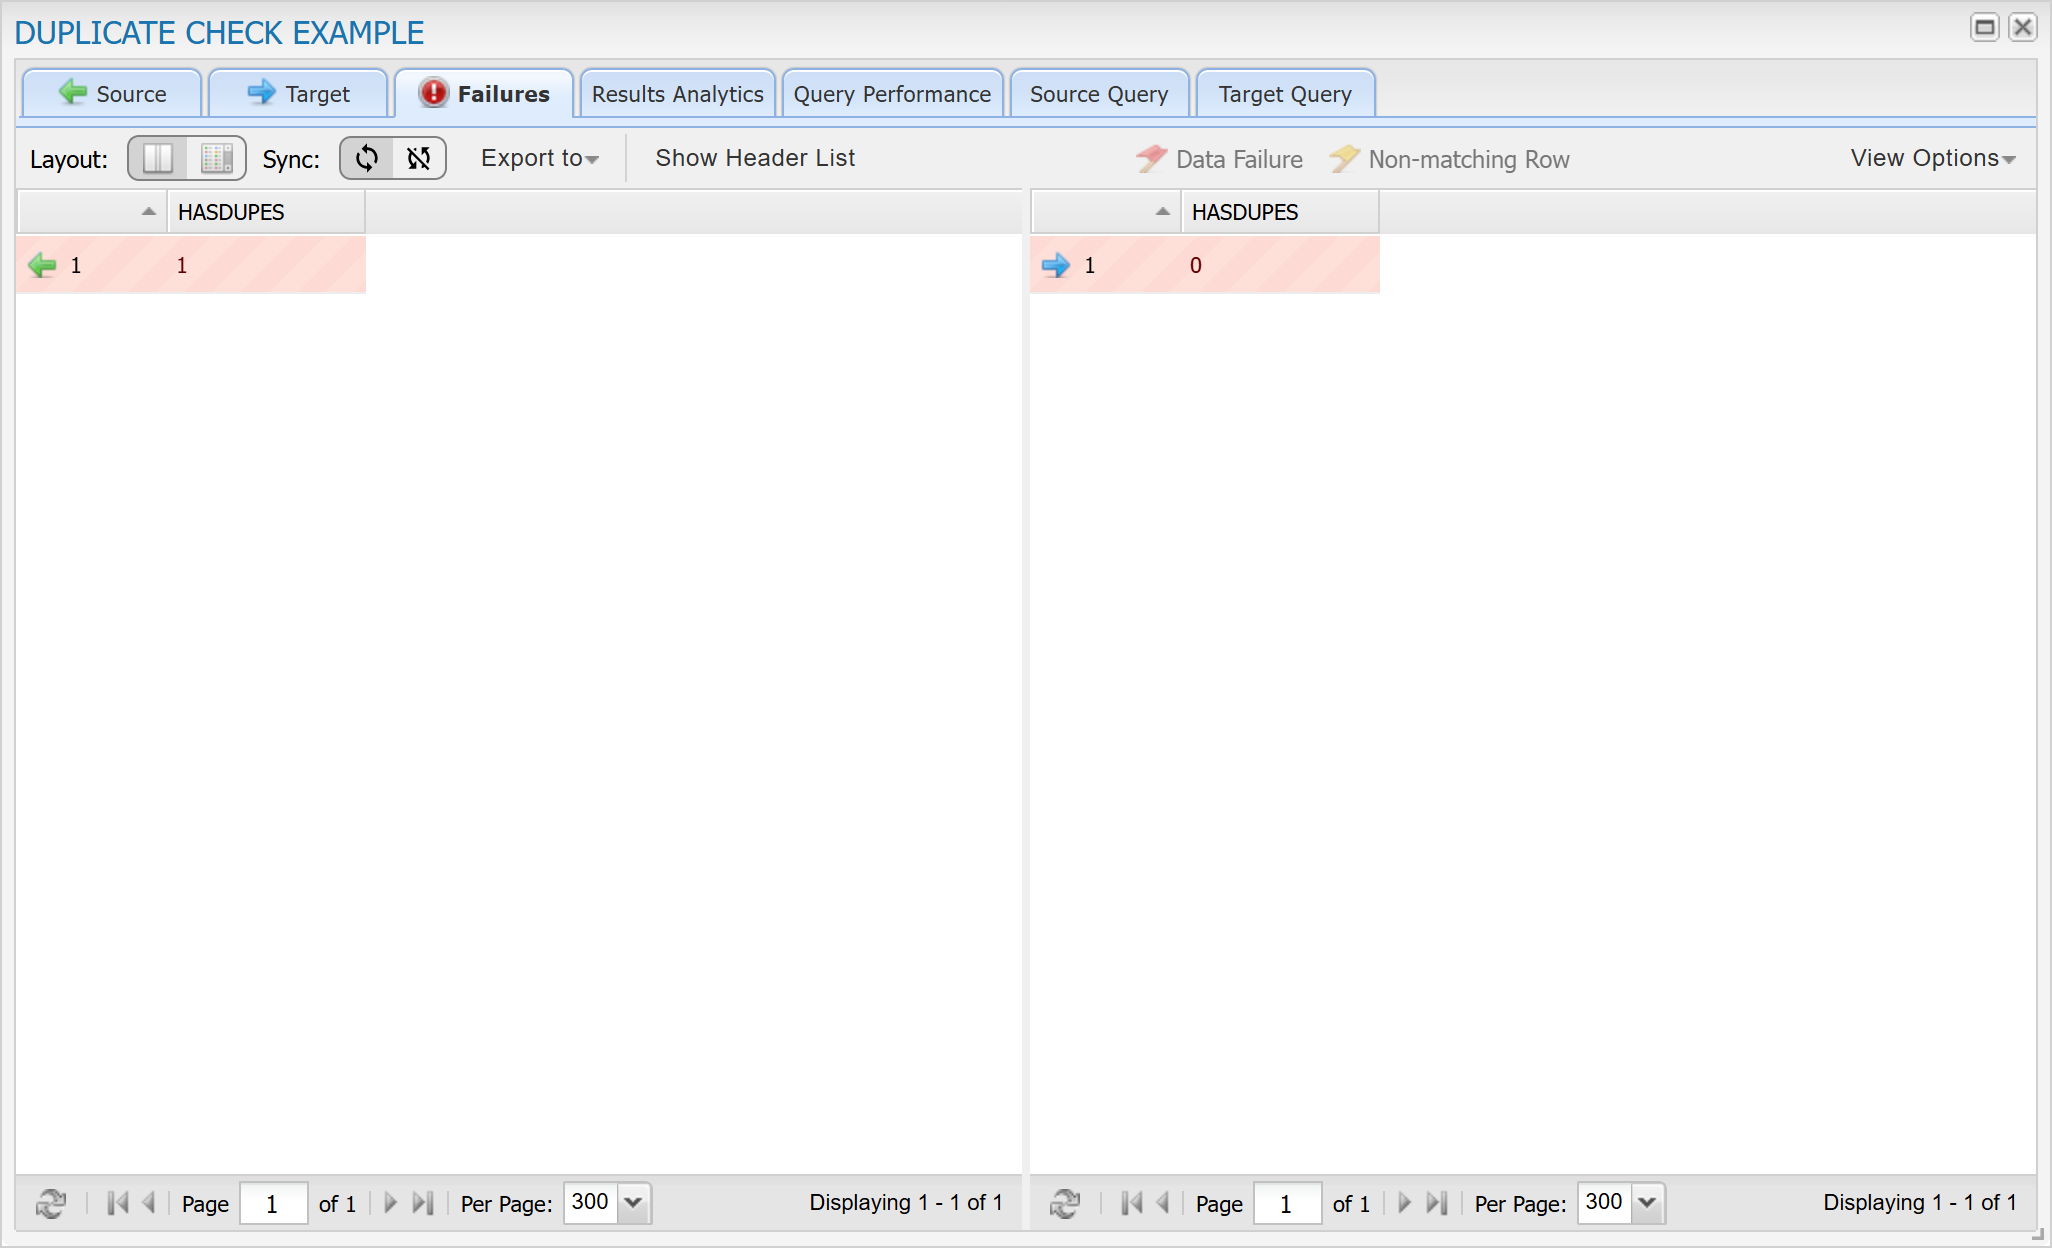
Task: Open the Export to dropdown
Action: pyautogui.click(x=539, y=158)
